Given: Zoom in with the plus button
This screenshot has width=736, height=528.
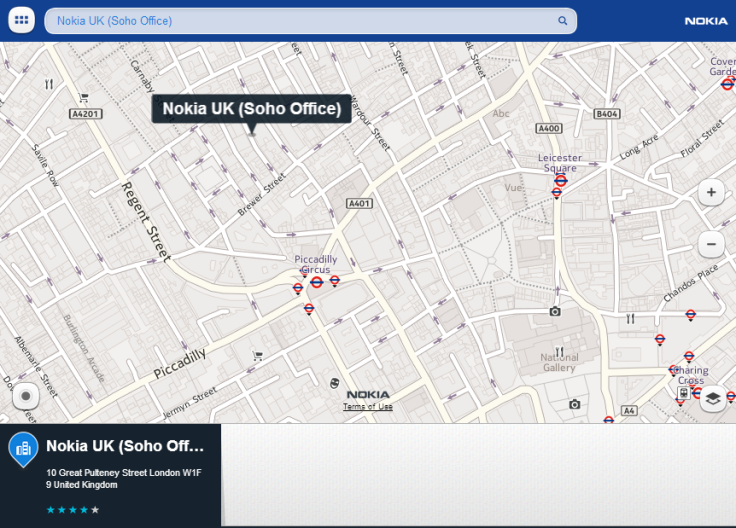Looking at the screenshot, I should point(711,192).
